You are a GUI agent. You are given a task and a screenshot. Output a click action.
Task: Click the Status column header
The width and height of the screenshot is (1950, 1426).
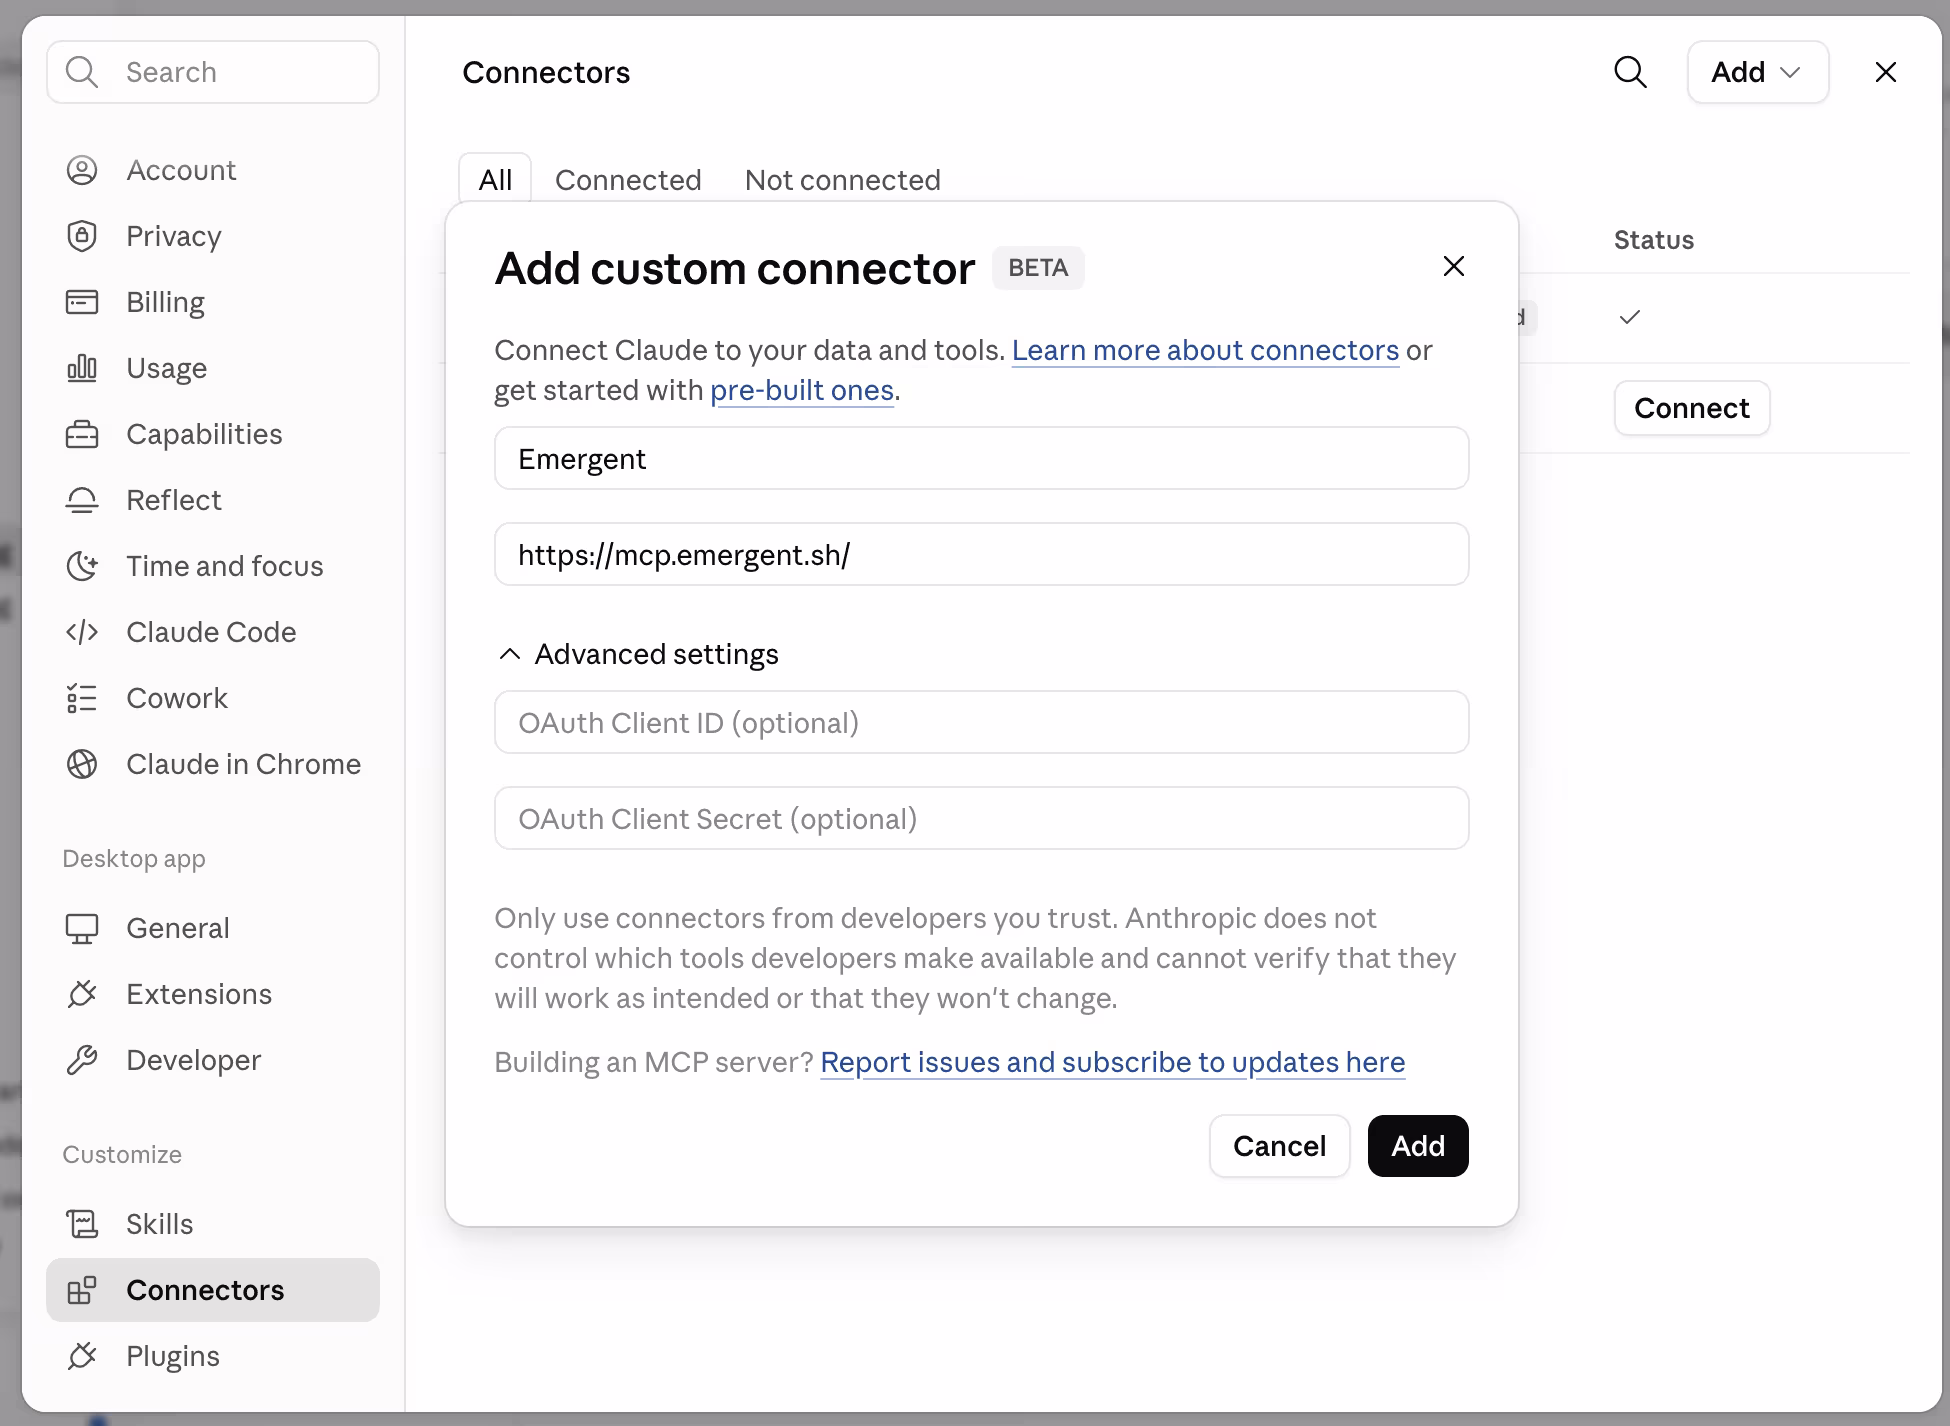tap(1654, 240)
